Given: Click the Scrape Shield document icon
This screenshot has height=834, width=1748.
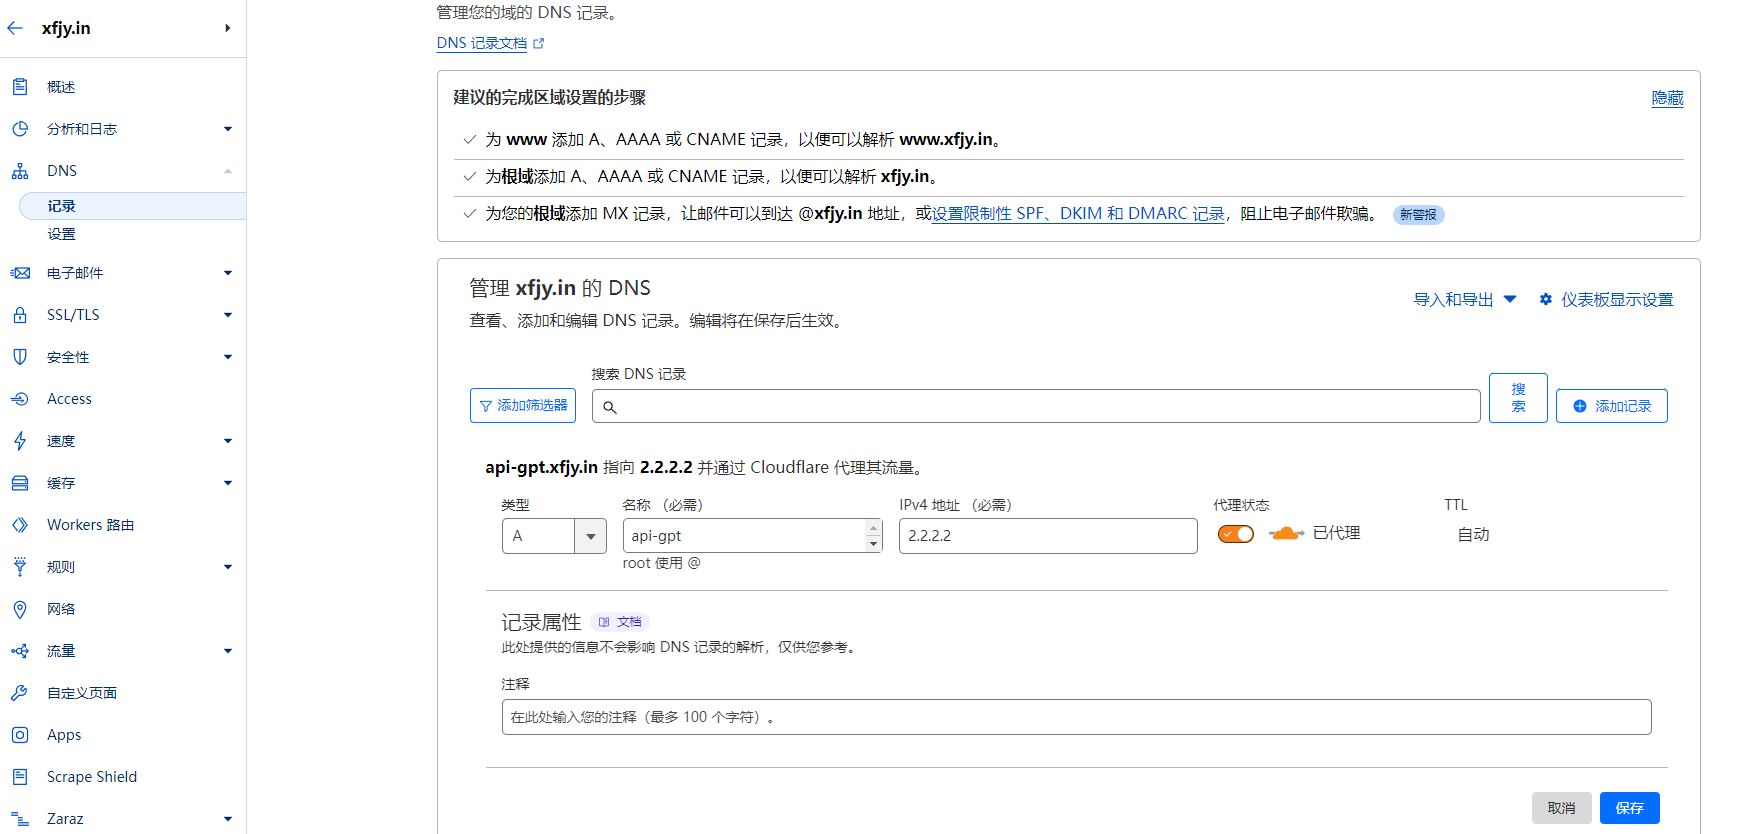Looking at the screenshot, I should coord(20,777).
